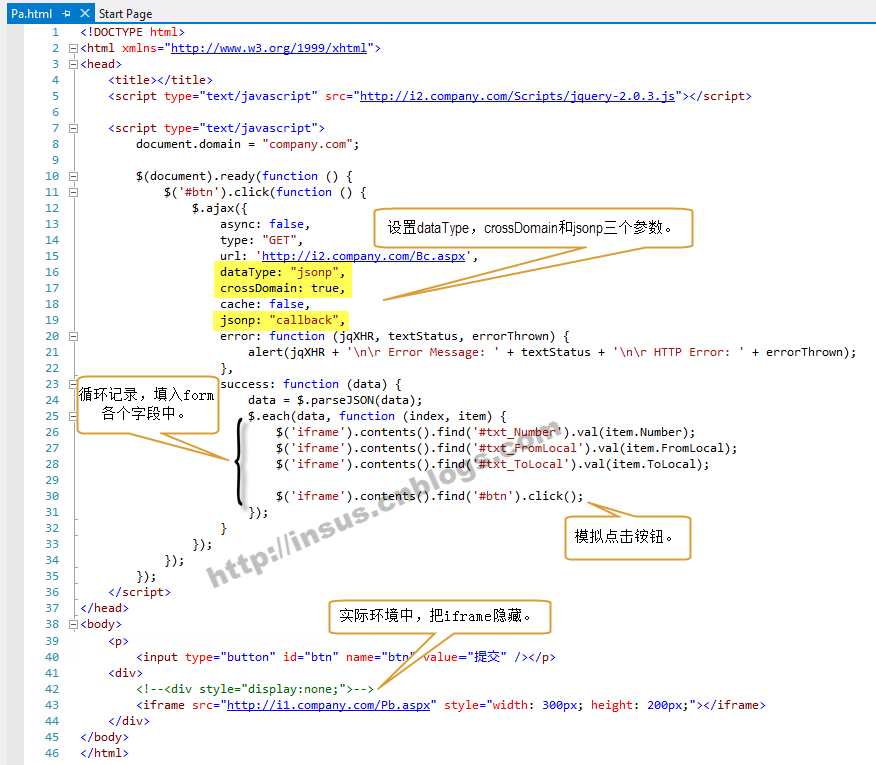Pin the Pa.html tab
The height and width of the screenshot is (765, 876).
coord(67,13)
